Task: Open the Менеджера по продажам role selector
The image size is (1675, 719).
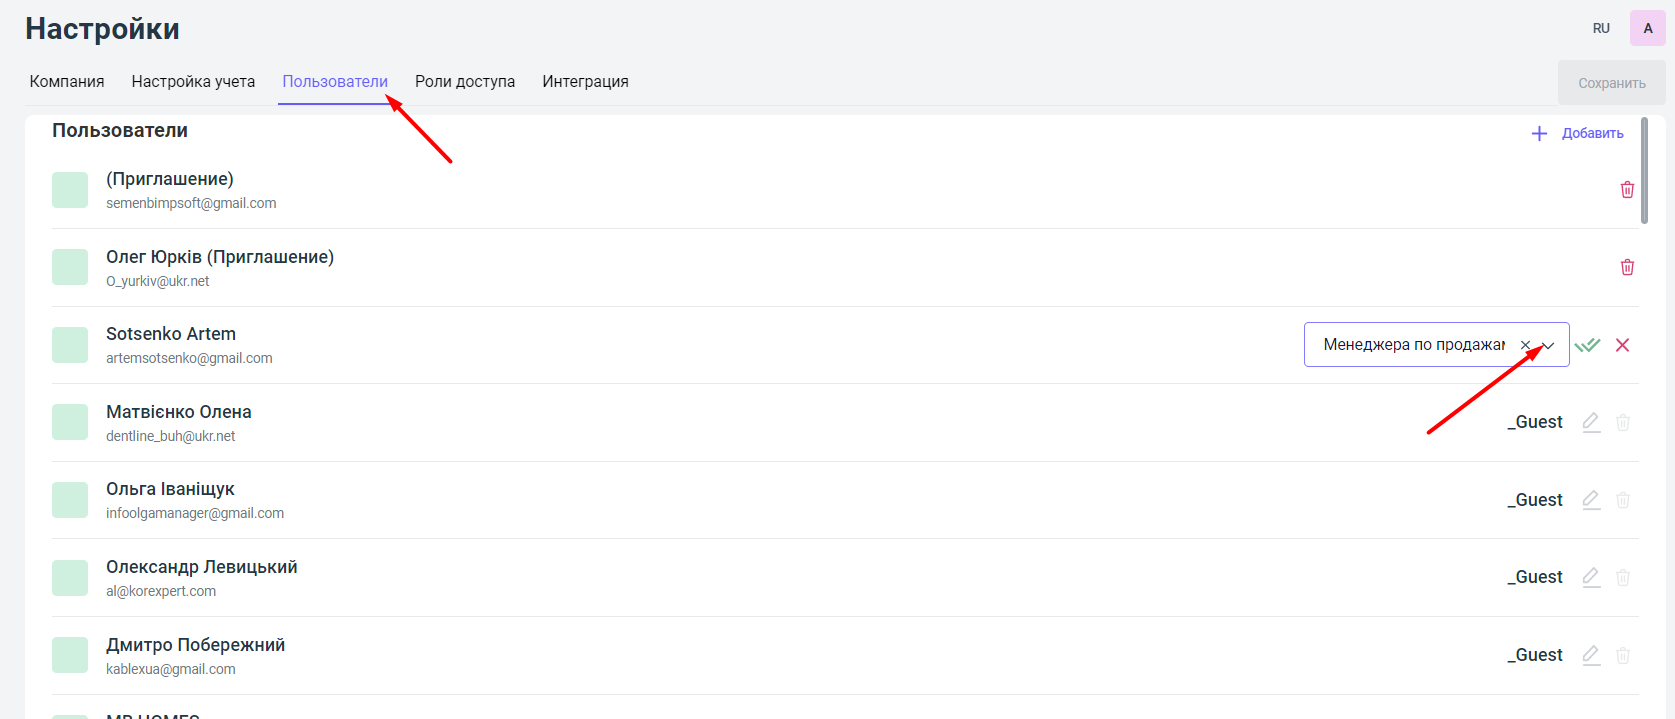Action: tap(1412, 345)
